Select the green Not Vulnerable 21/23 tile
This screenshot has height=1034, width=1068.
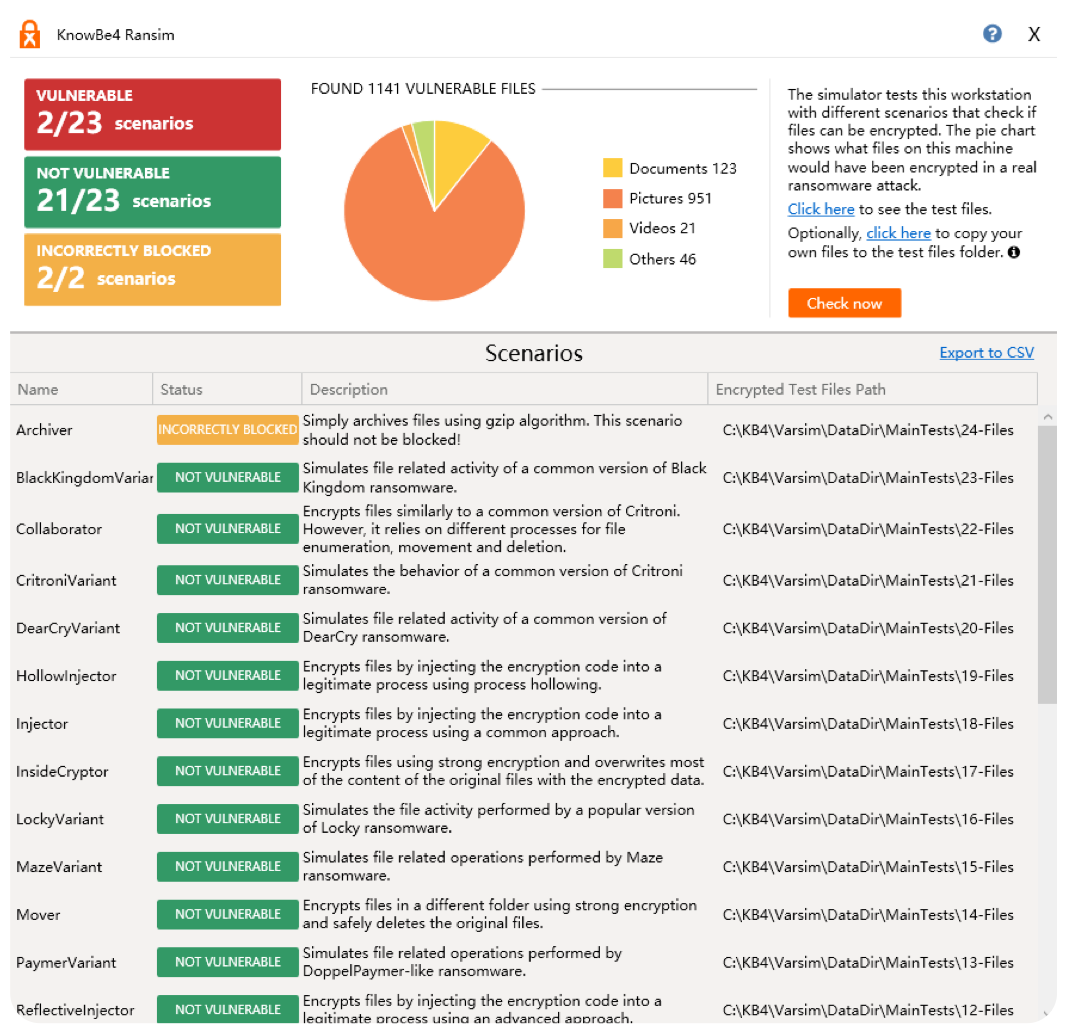pyautogui.click(x=153, y=192)
